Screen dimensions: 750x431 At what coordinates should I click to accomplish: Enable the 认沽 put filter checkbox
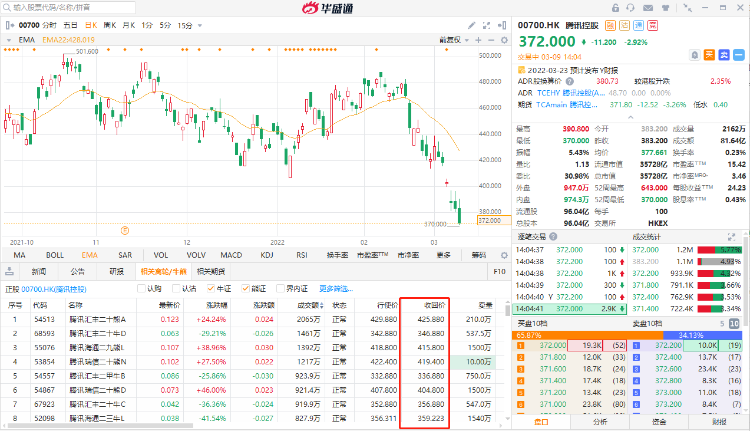click(176, 288)
